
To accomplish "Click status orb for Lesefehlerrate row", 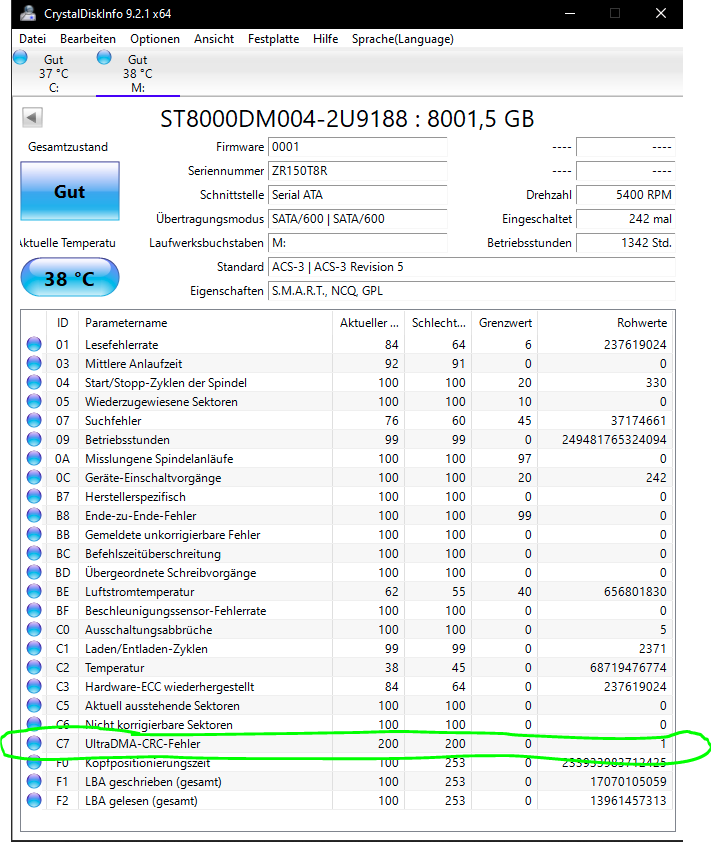I will [x=34, y=344].
